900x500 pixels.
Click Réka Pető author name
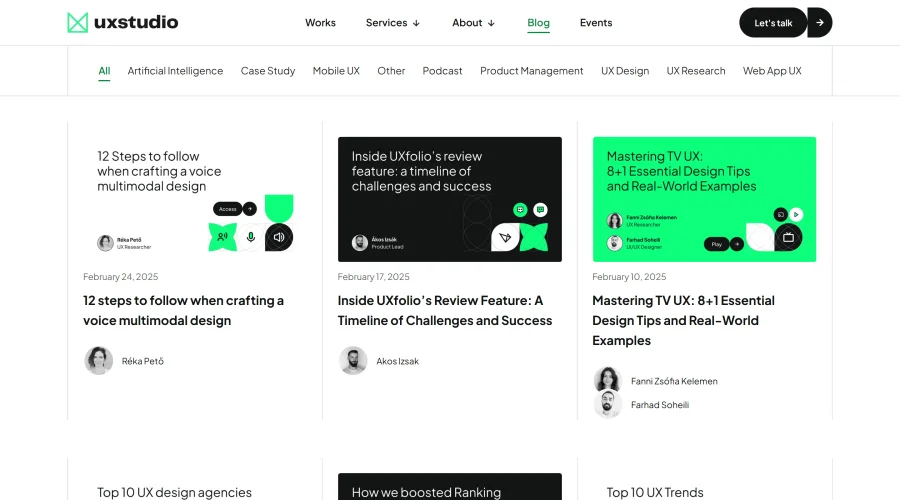pos(143,361)
